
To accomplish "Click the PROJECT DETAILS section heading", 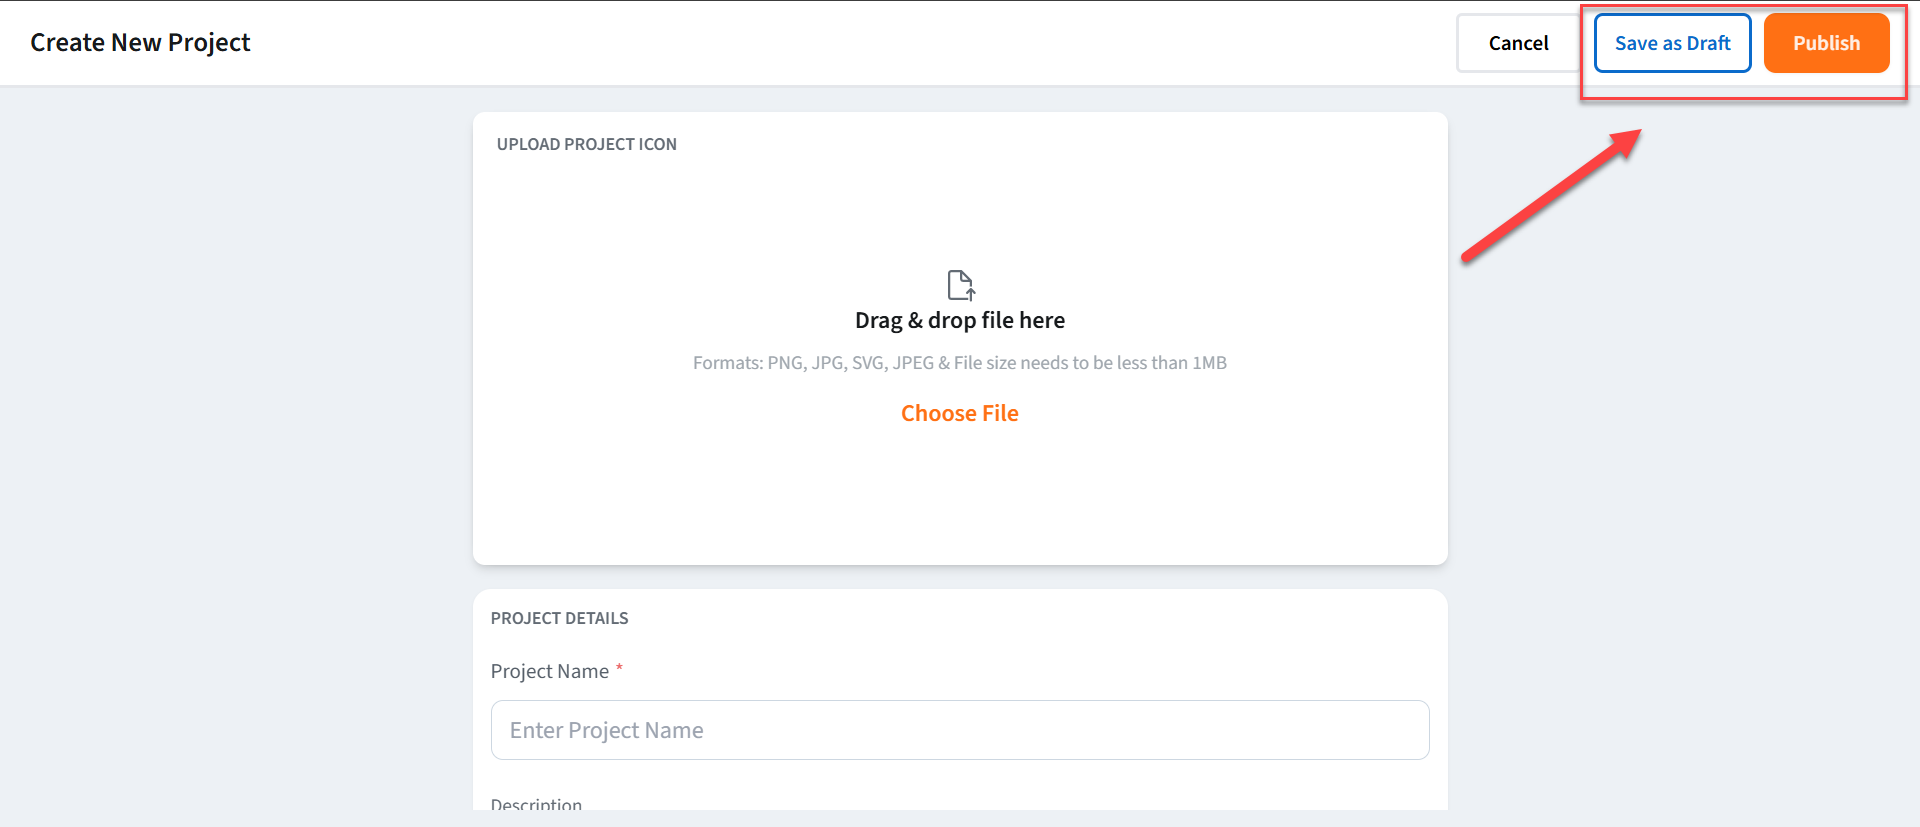I will coord(559,618).
